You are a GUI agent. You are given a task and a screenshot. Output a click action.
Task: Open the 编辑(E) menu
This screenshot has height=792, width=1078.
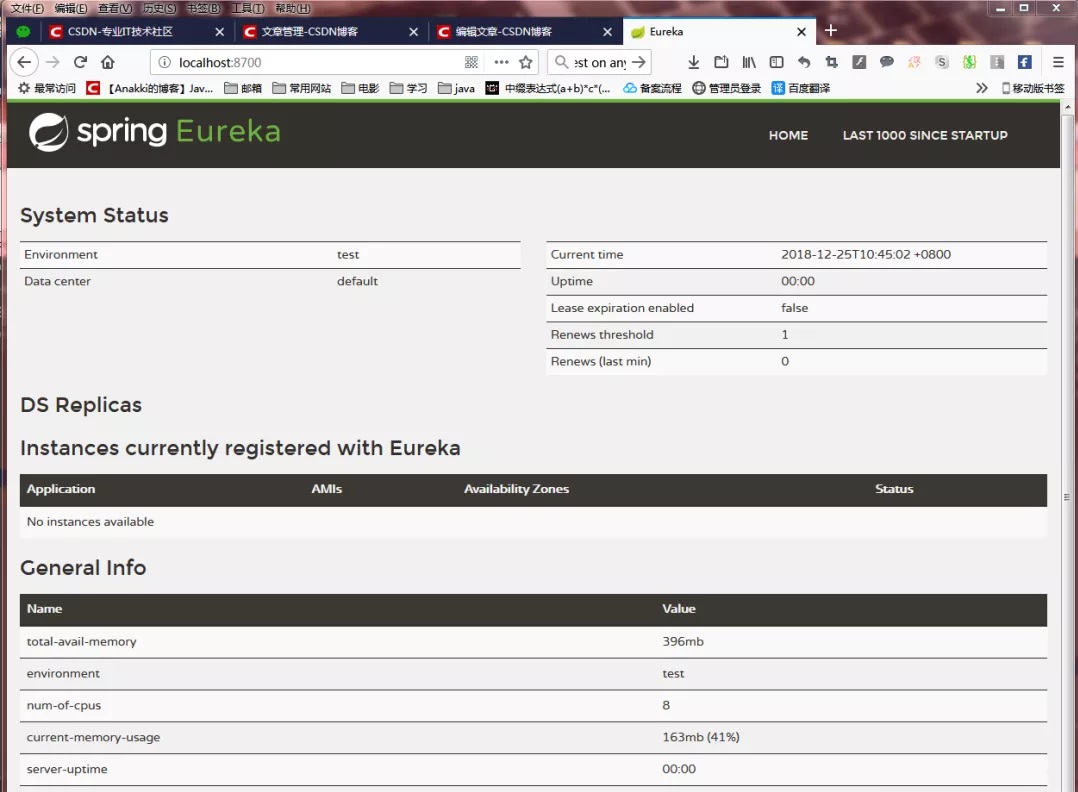pyautogui.click(x=71, y=8)
